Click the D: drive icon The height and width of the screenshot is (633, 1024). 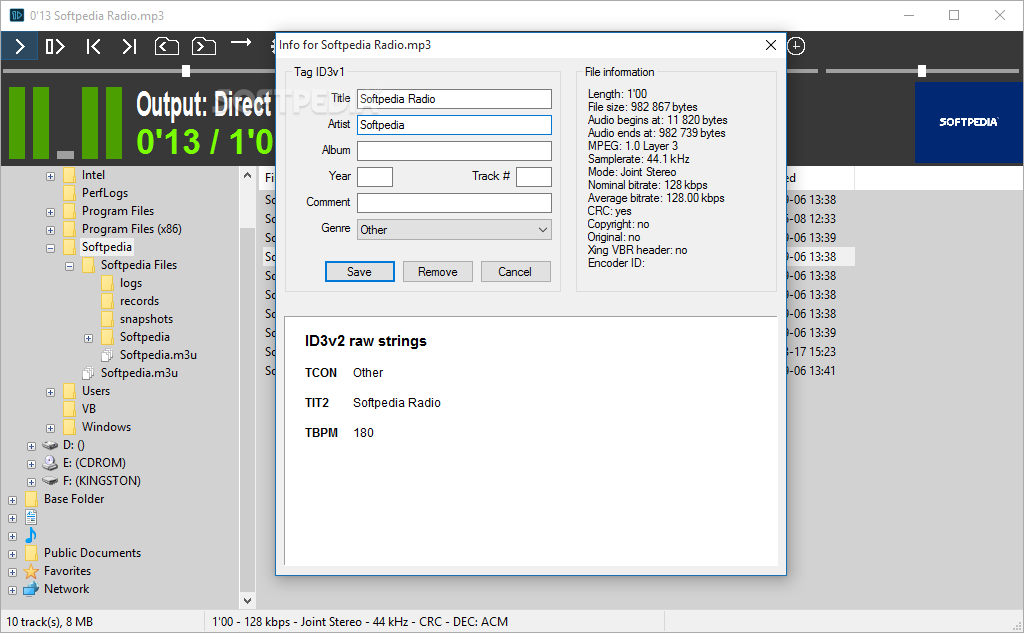point(50,445)
